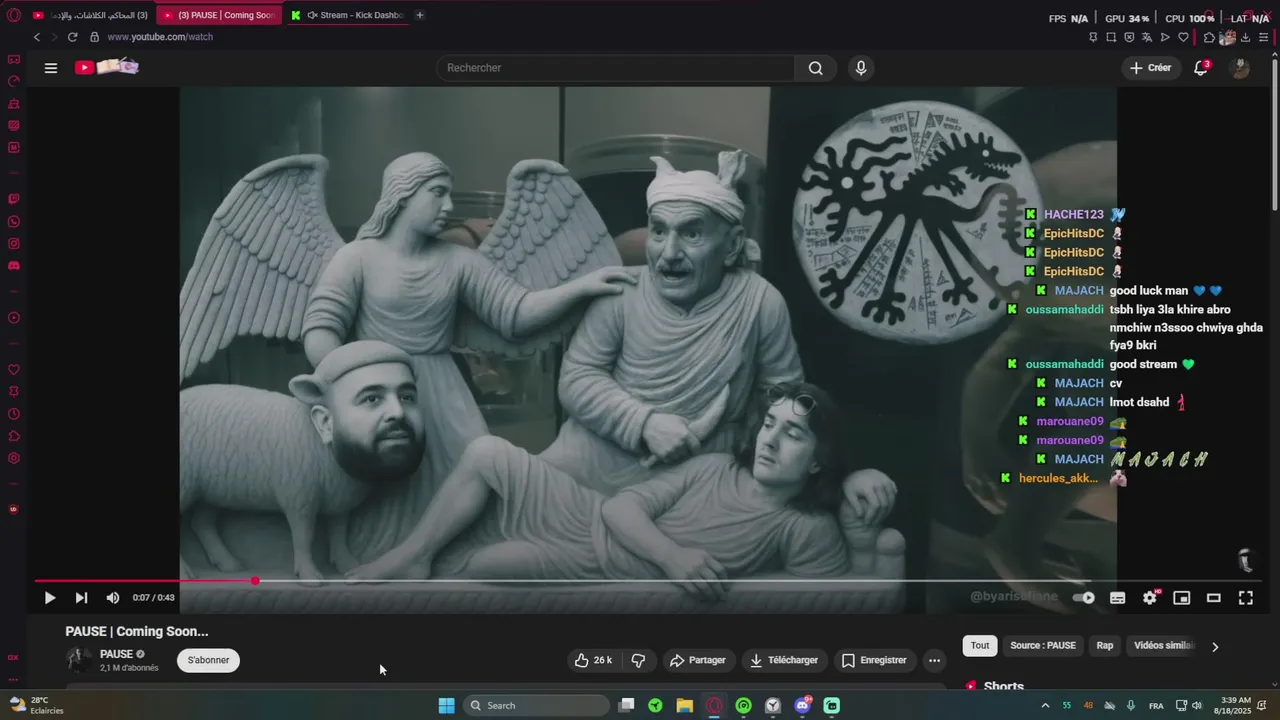1280x720 pixels.
Task: Play the paused YouTube video
Action: 49,598
